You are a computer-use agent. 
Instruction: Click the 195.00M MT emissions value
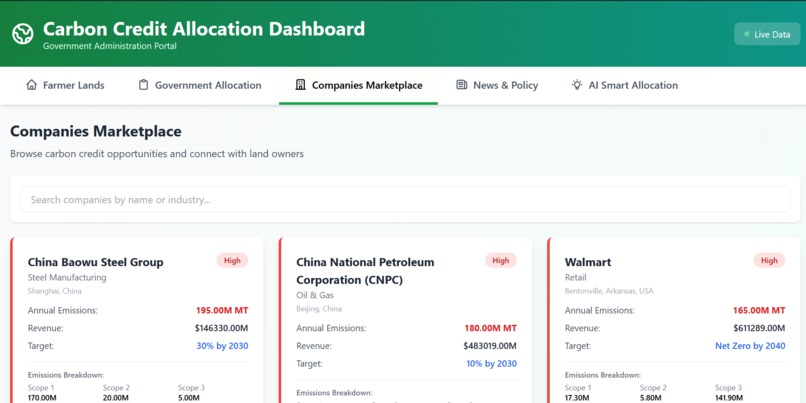[x=222, y=310]
